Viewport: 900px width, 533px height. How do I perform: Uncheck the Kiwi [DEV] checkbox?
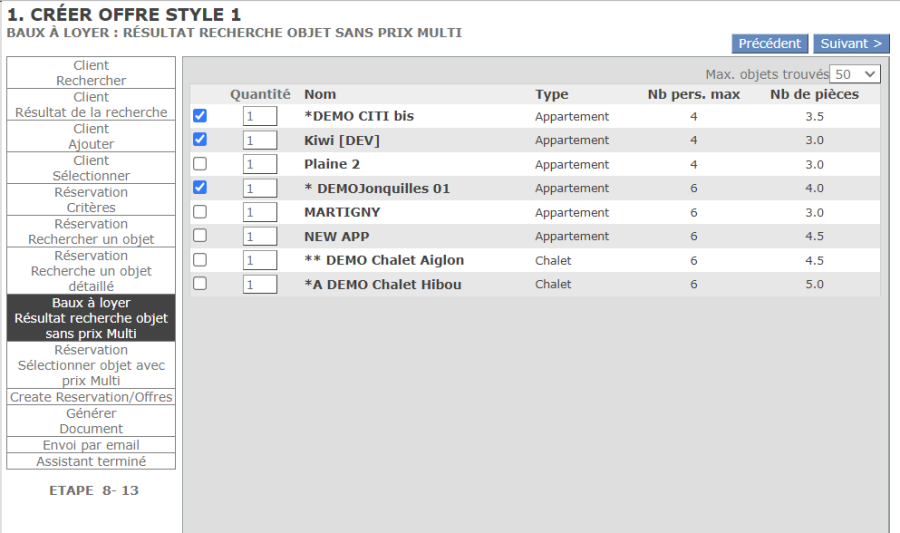(200, 140)
